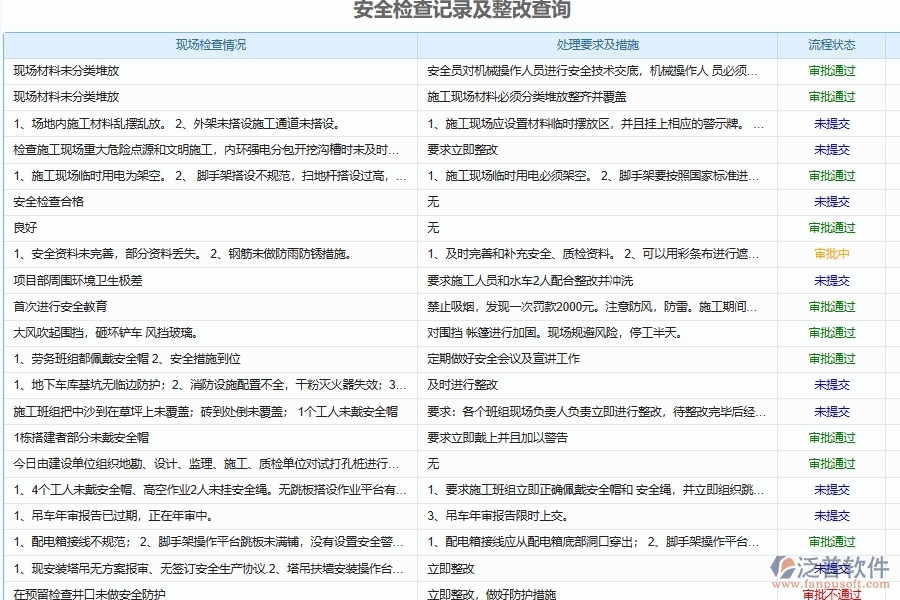Click 审批不通过 status for 在预留检查井口 row
Screen dimensions: 900x600
[830, 592]
